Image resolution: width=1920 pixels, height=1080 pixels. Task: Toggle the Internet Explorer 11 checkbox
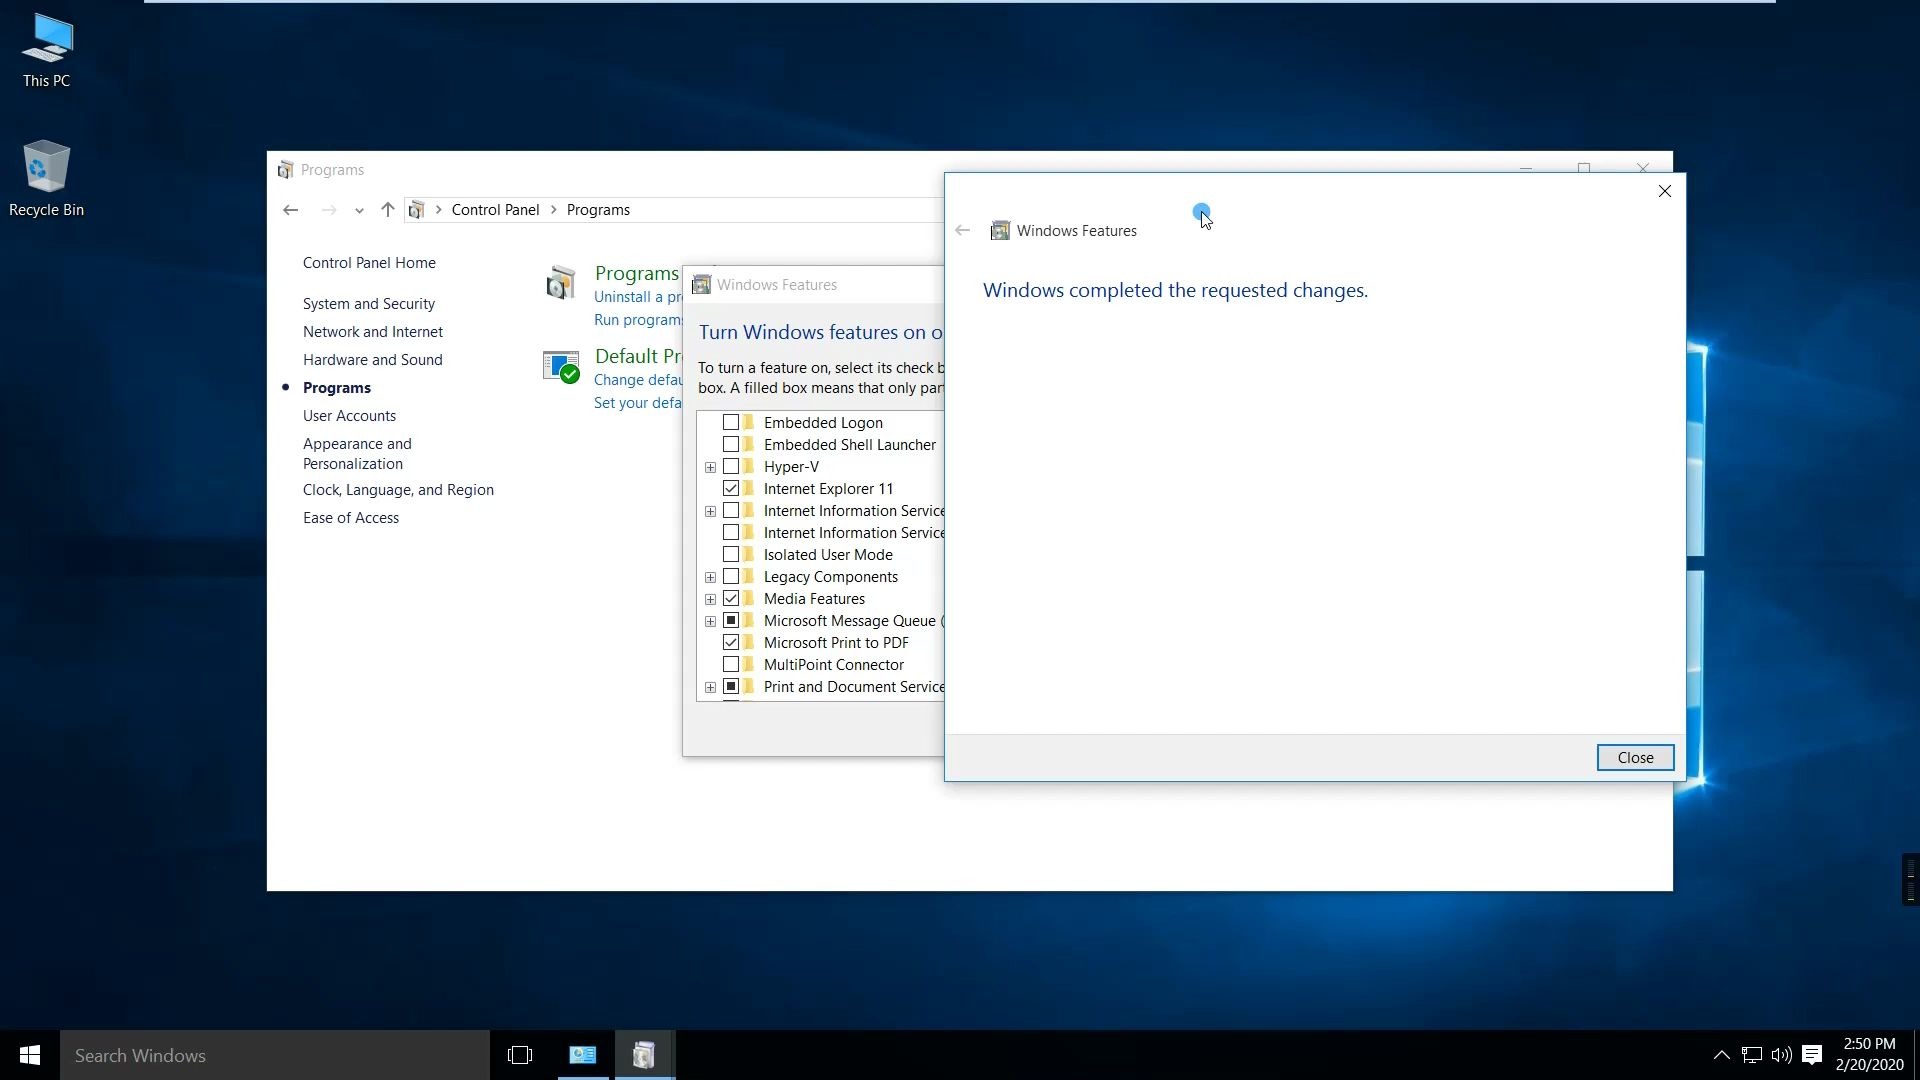(731, 488)
